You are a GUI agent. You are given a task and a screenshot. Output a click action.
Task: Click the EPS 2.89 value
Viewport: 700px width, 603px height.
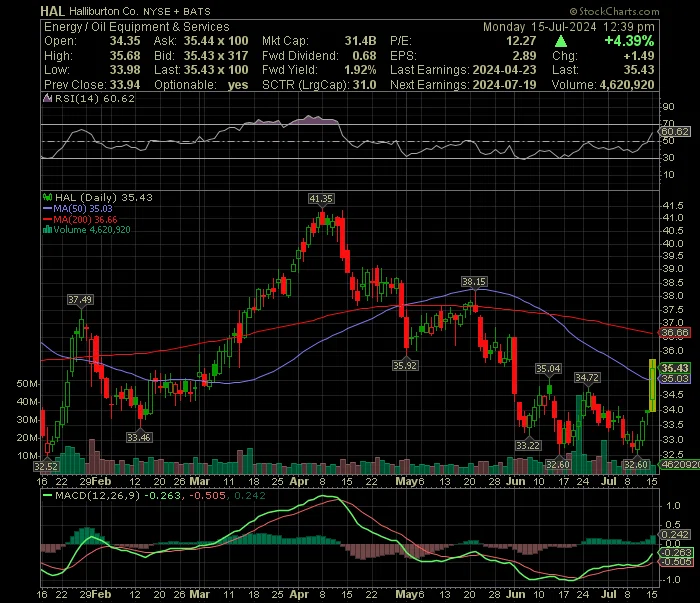click(x=524, y=56)
